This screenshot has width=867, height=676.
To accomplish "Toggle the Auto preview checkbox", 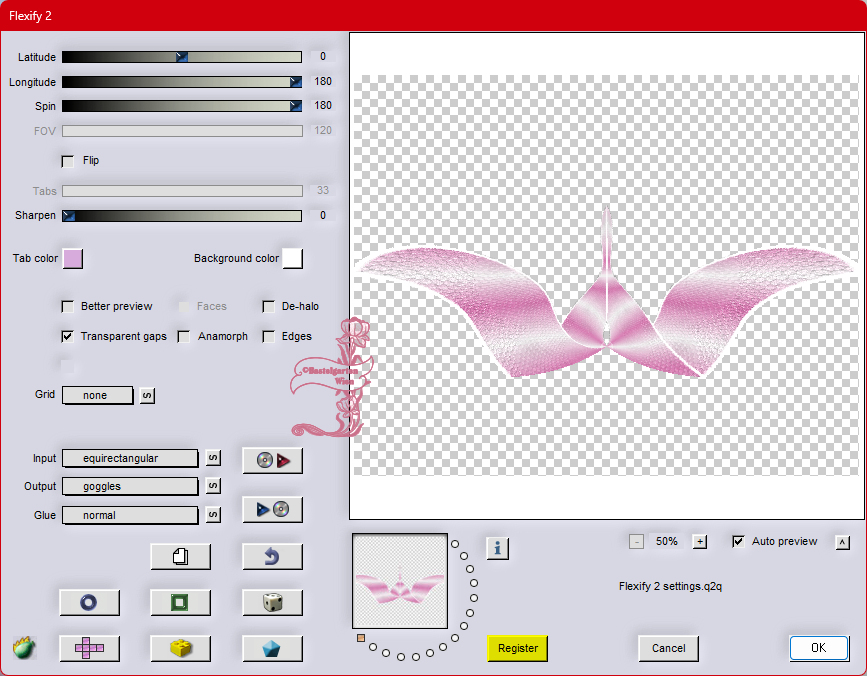I will (x=738, y=541).
